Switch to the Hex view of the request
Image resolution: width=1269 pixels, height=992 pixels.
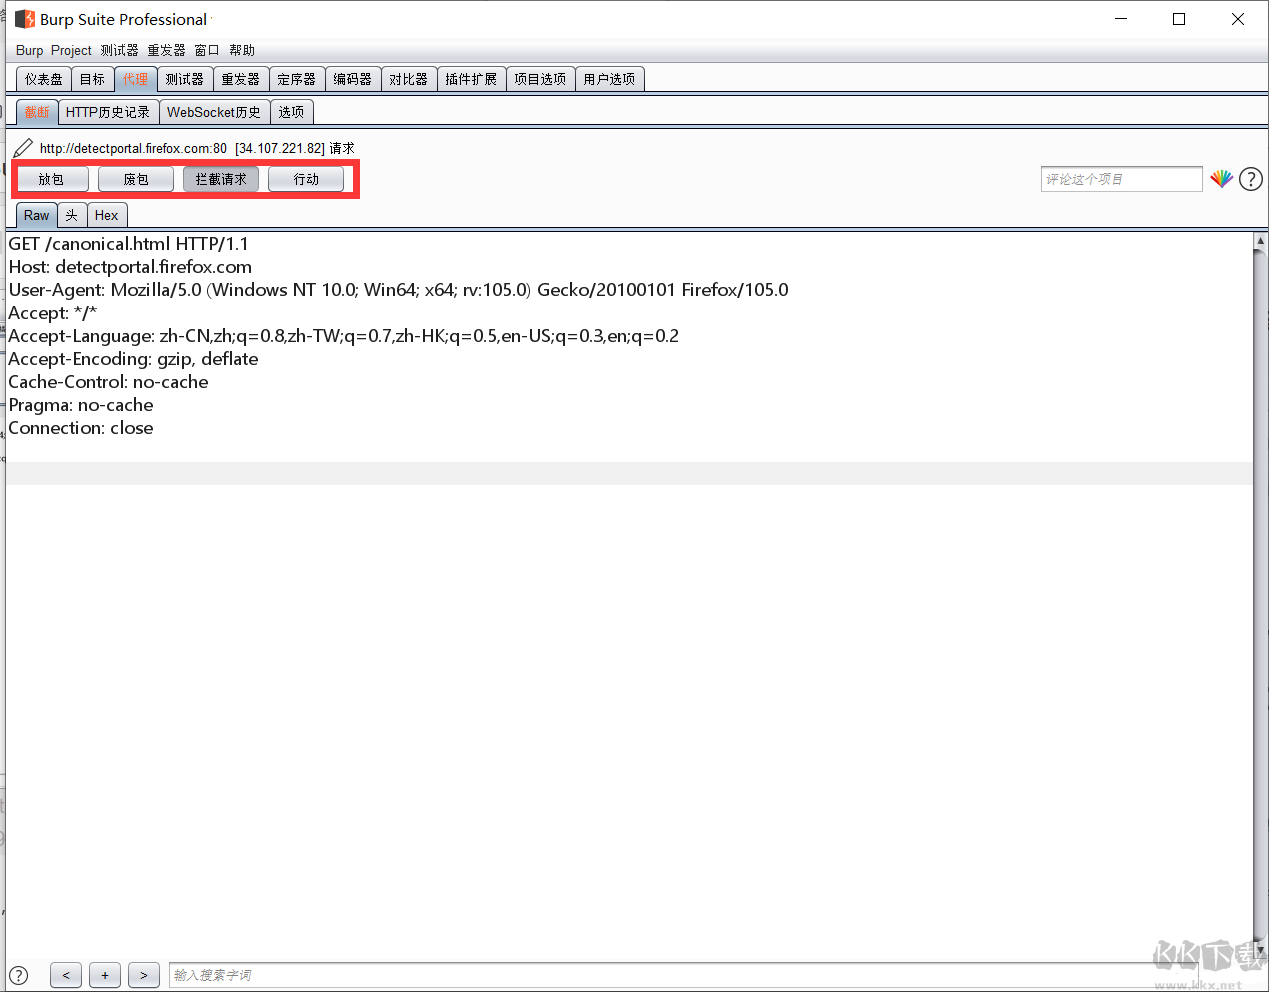click(x=107, y=215)
